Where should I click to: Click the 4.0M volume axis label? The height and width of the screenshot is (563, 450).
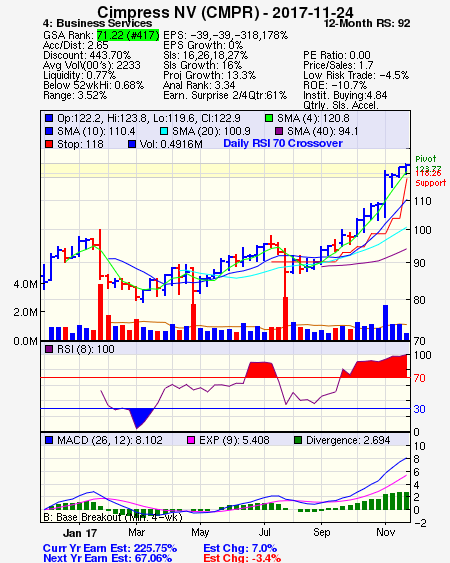pos(25,284)
